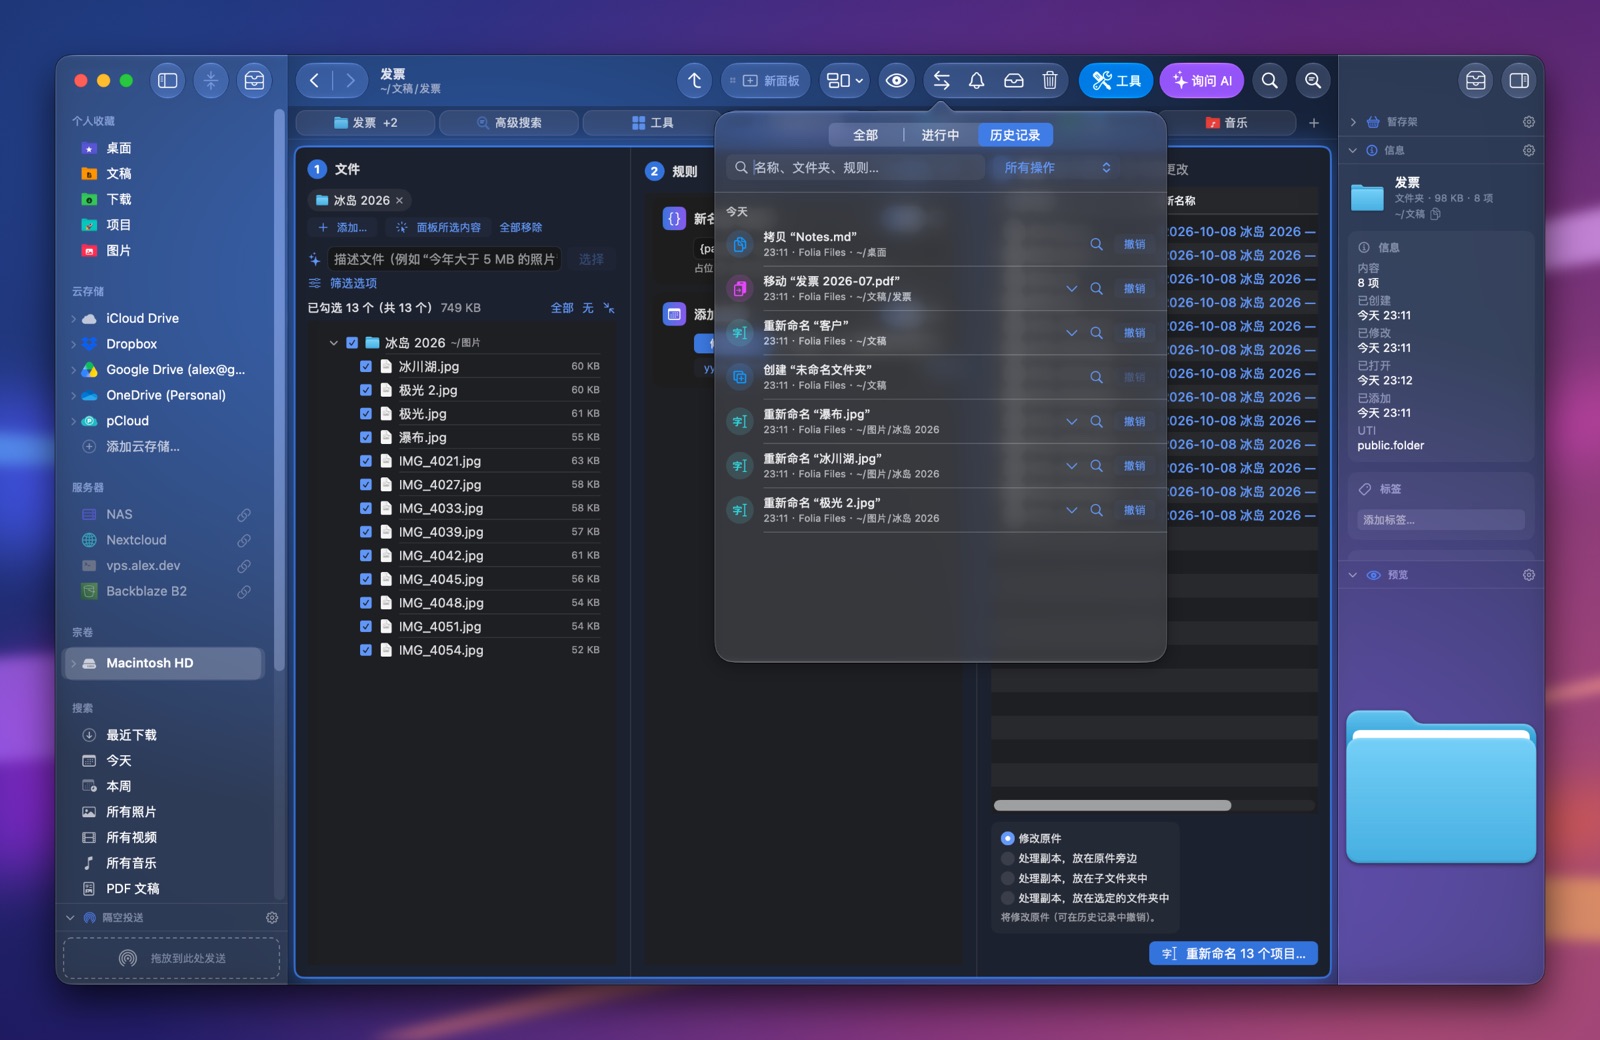Remove the 冰岛 2026 tag with x
The width and height of the screenshot is (1600, 1040).
tap(399, 201)
